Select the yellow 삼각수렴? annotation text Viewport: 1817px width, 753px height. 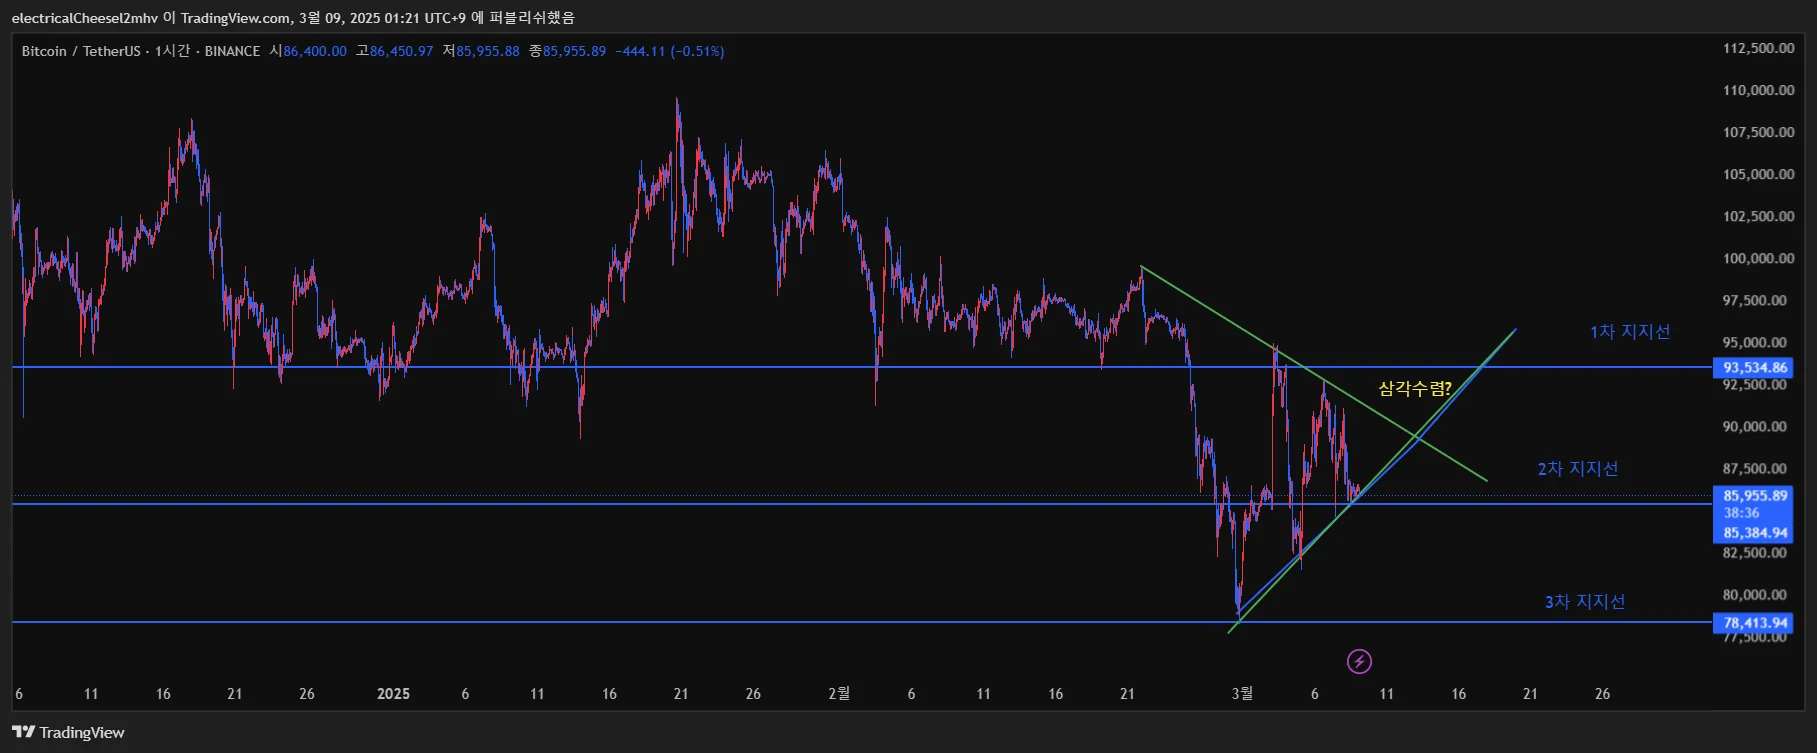click(1415, 388)
